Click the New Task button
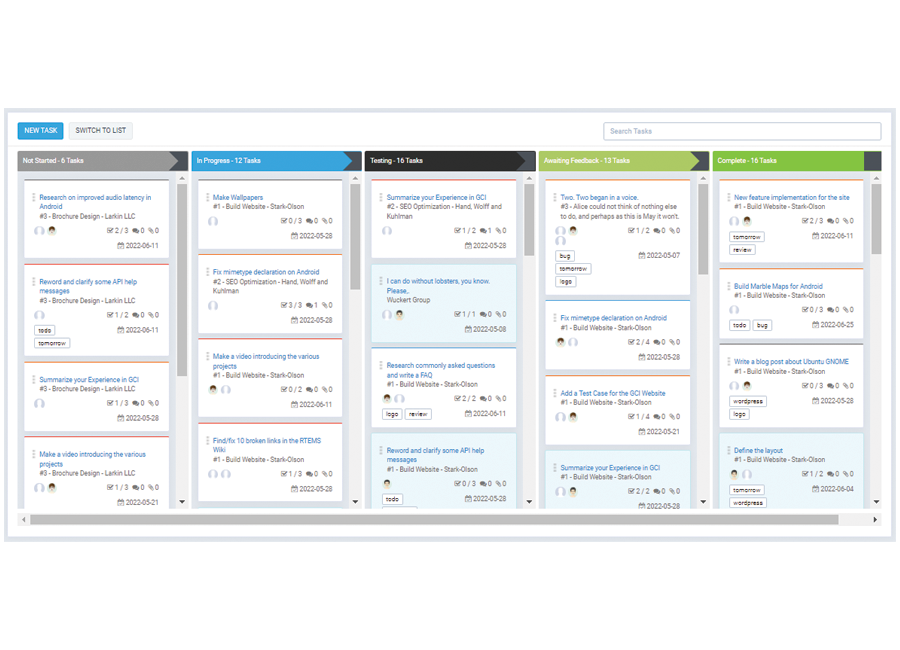 coord(41,131)
